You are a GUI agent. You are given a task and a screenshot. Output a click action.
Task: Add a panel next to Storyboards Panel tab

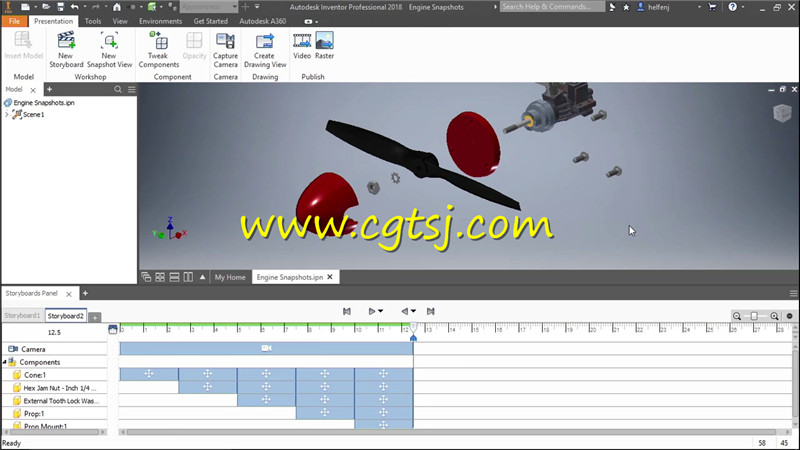(85, 293)
